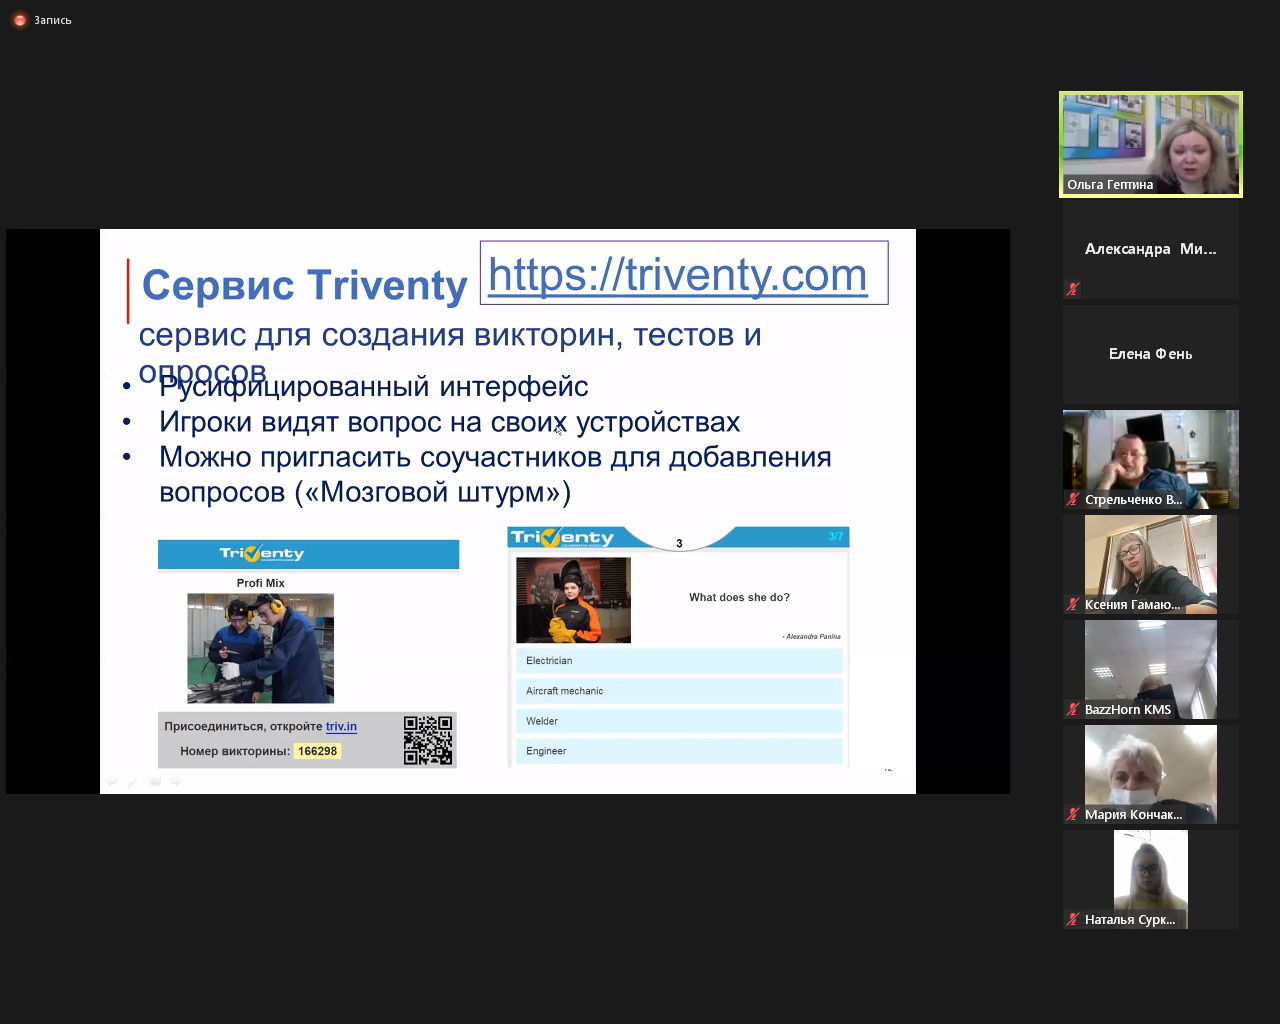Click muted mic icon beside Ксения Гамаю...
This screenshot has width=1280, height=1024.
tap(1073, 604)
